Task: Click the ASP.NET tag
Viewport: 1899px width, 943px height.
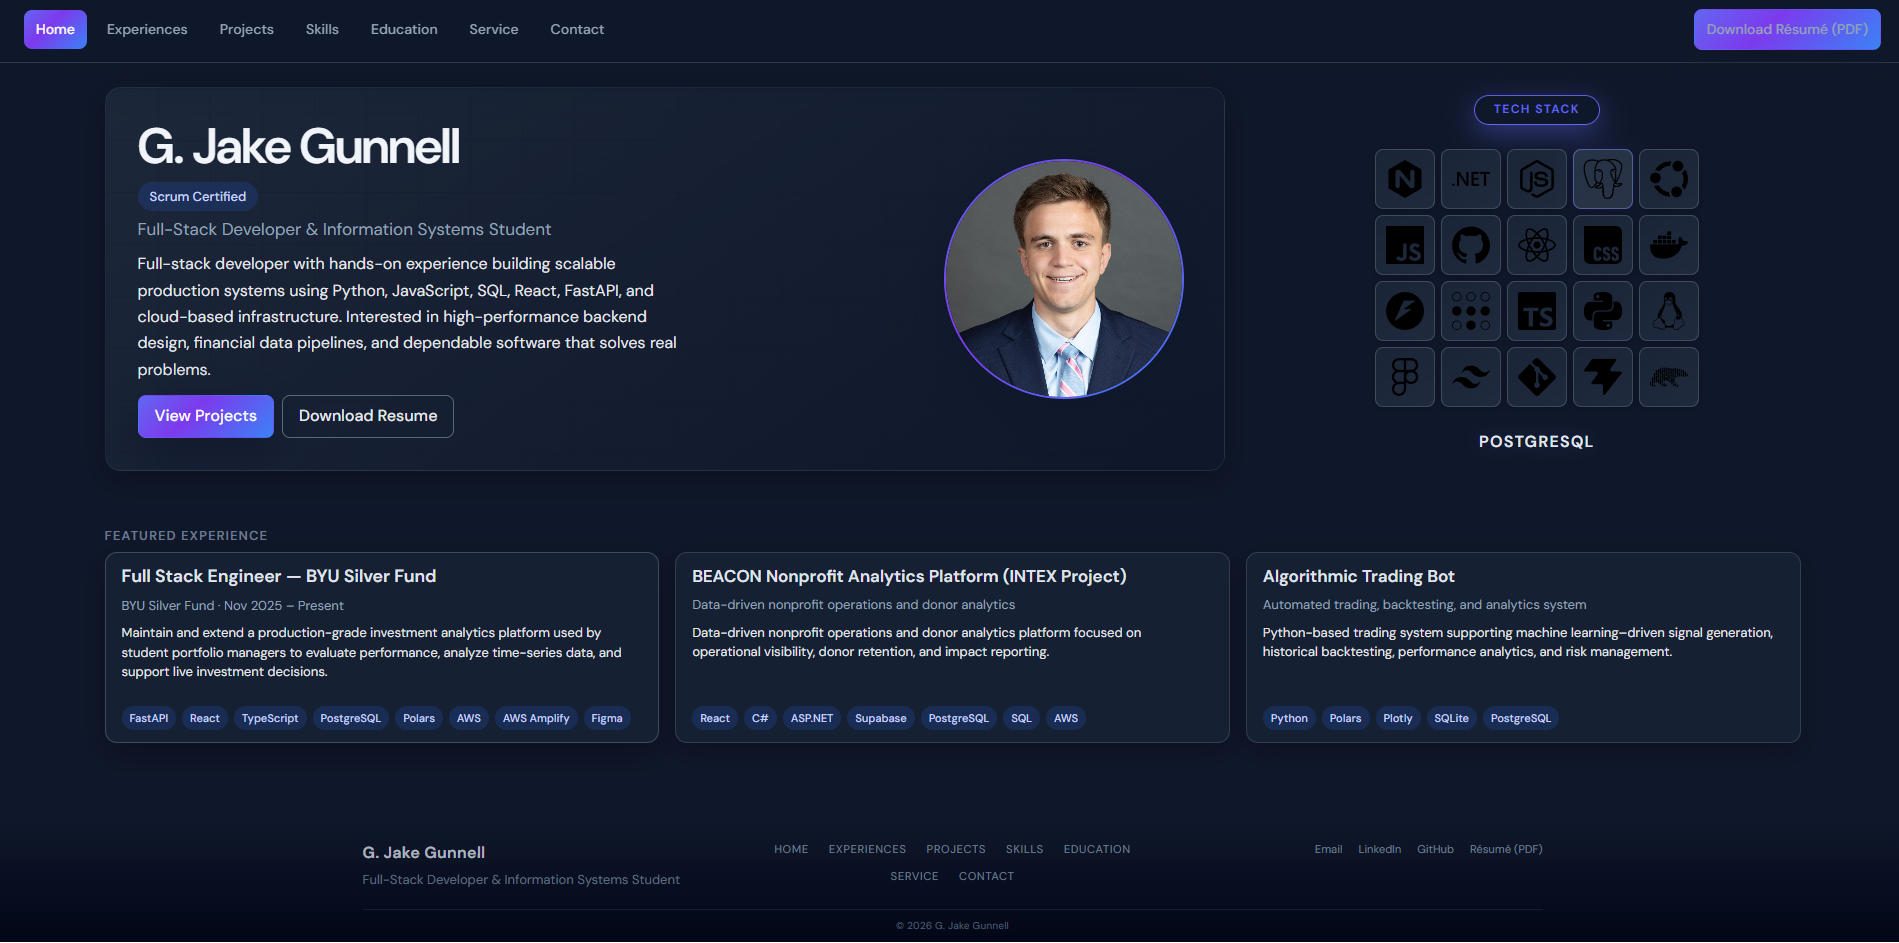Action: (x=812, y=718)
